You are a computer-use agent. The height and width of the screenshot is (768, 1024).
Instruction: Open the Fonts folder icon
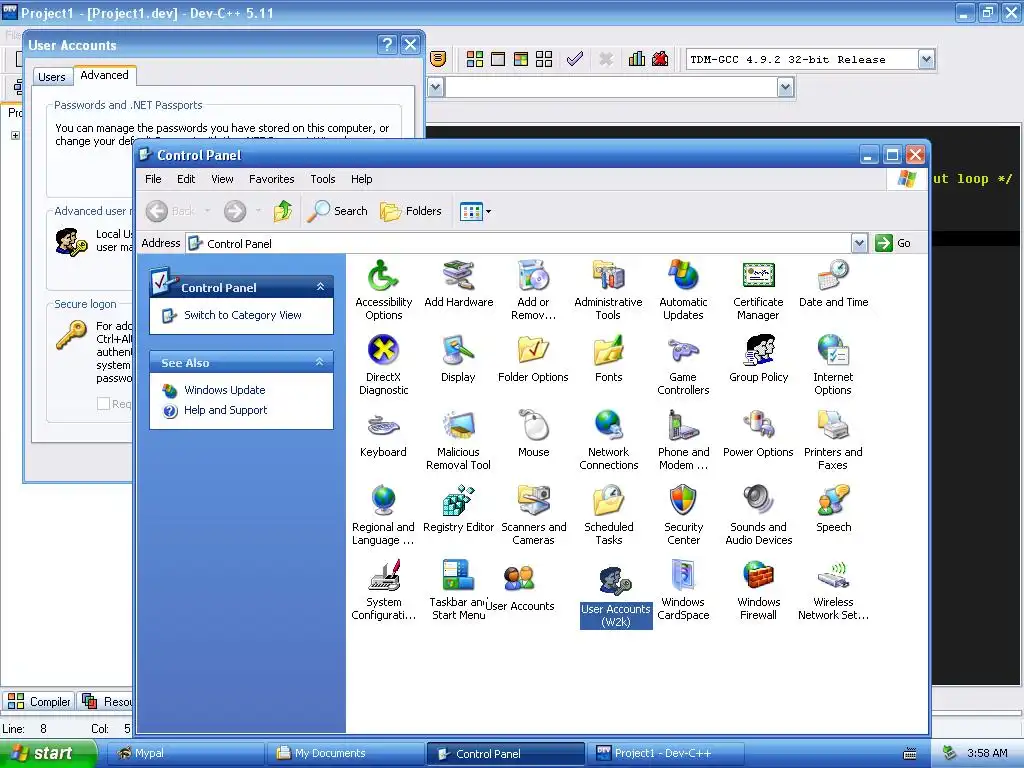(x=609, y=359)
